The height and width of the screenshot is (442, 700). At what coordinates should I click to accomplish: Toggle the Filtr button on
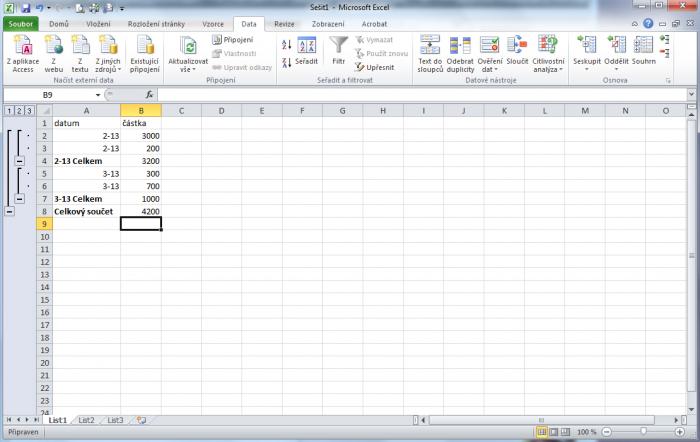(x=339, y=50)
